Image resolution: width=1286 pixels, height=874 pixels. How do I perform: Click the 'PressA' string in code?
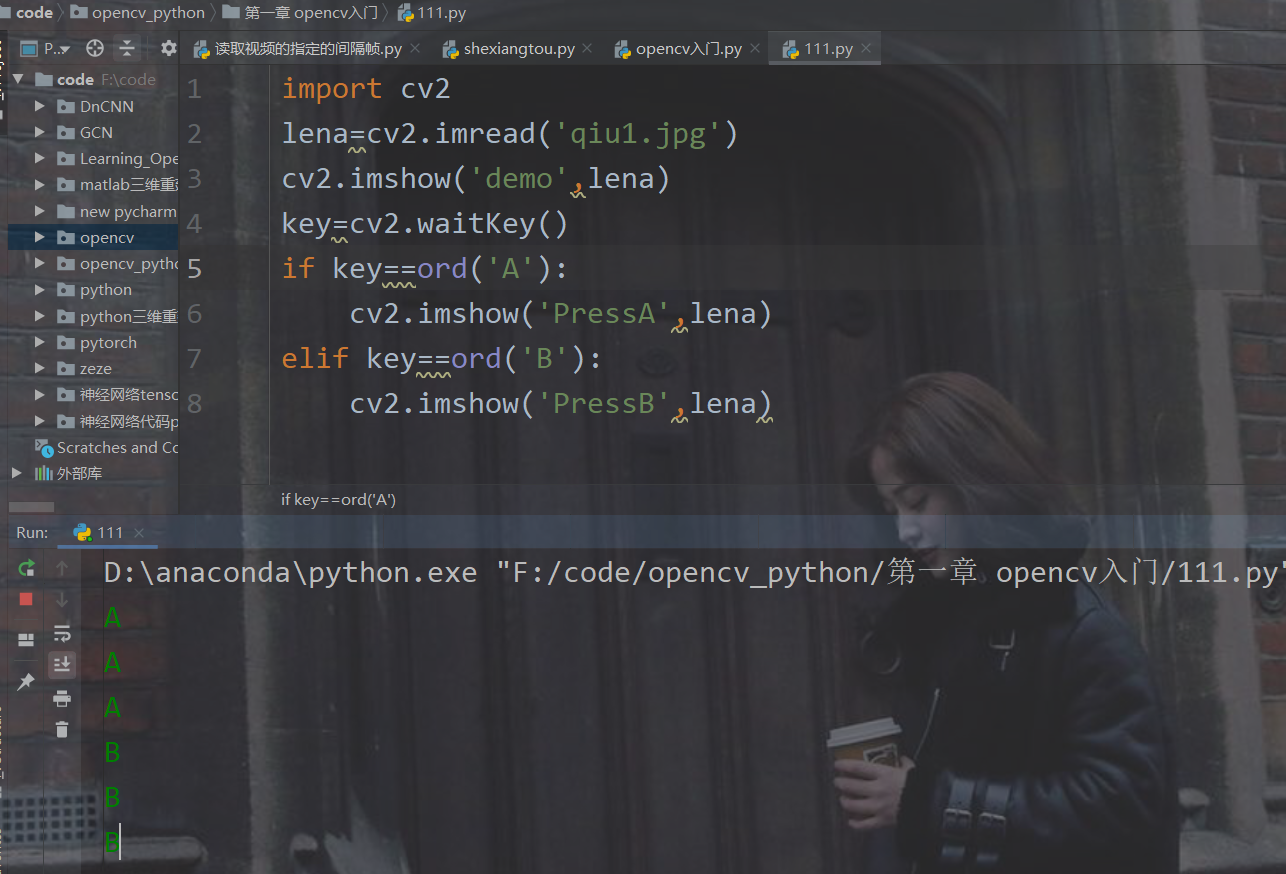pos(604,314)
